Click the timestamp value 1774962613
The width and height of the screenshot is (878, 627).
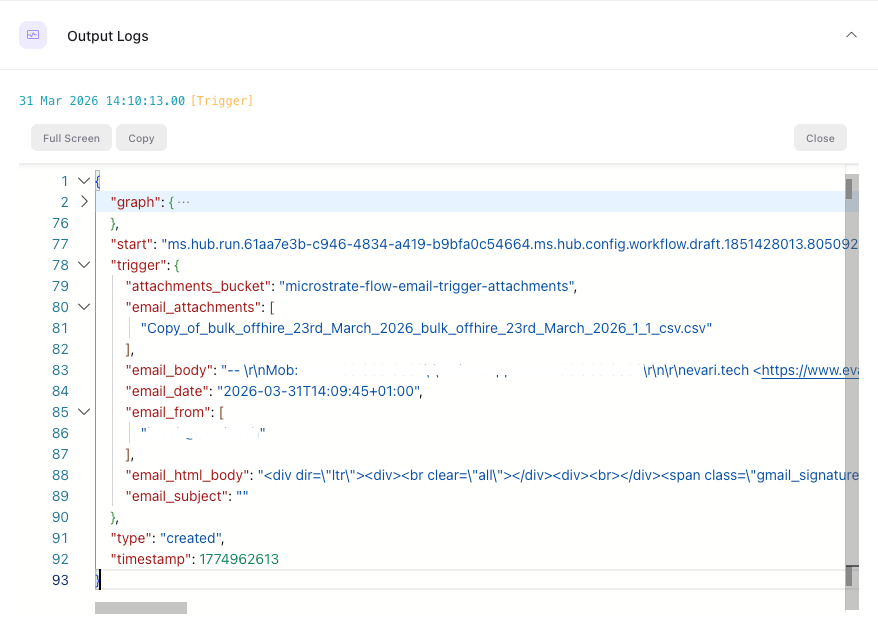coord(239,559)
